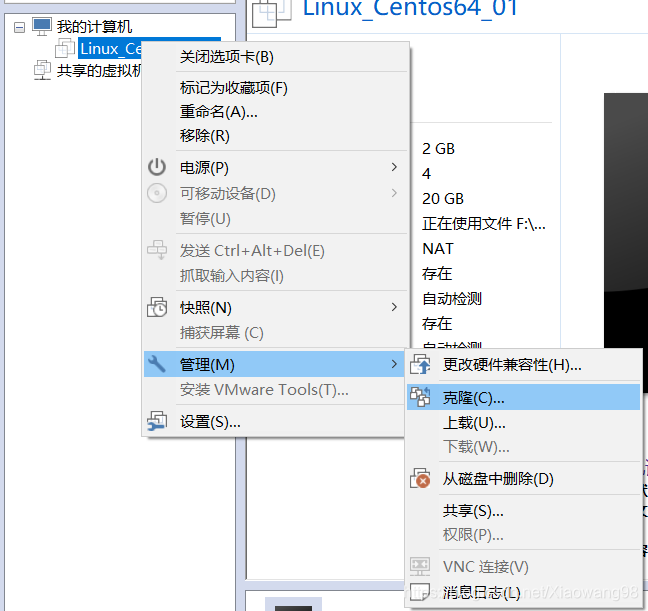Choose 关闭选项卡(B) from context menu
This screenshot has height=611, width=648.
[x=275, y=57]
